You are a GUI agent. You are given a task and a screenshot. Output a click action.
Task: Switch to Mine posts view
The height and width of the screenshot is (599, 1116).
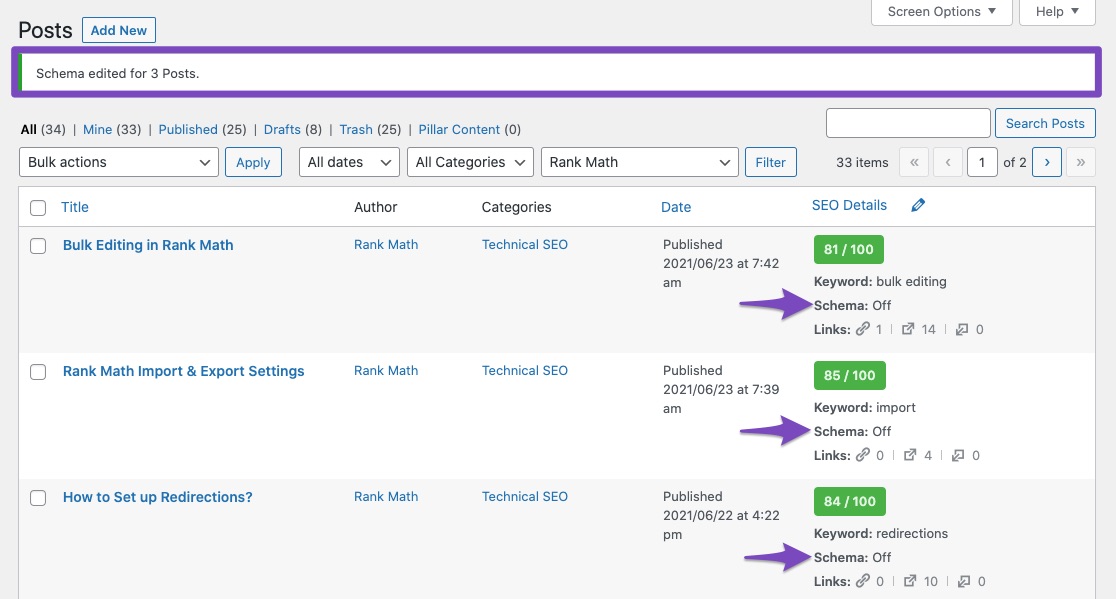[x=98, y=129]
